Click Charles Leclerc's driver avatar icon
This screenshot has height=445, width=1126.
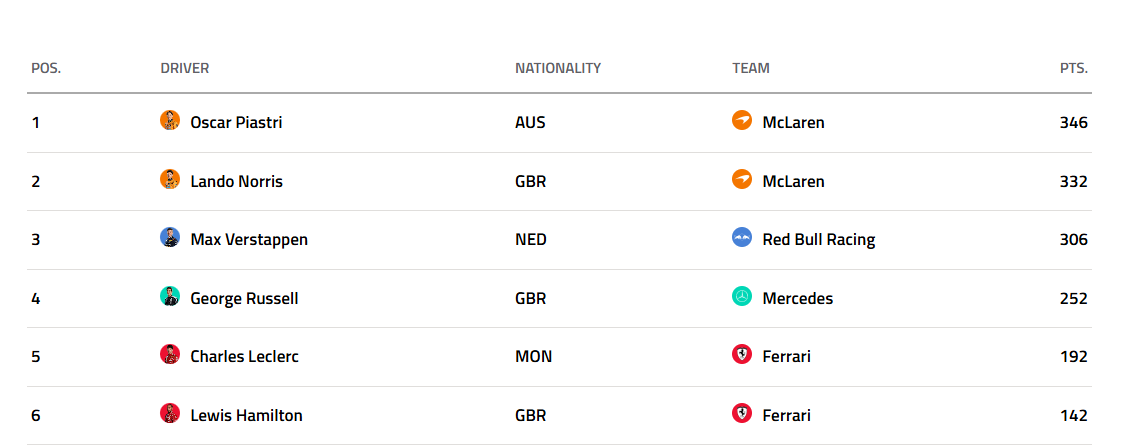(170, 355)
